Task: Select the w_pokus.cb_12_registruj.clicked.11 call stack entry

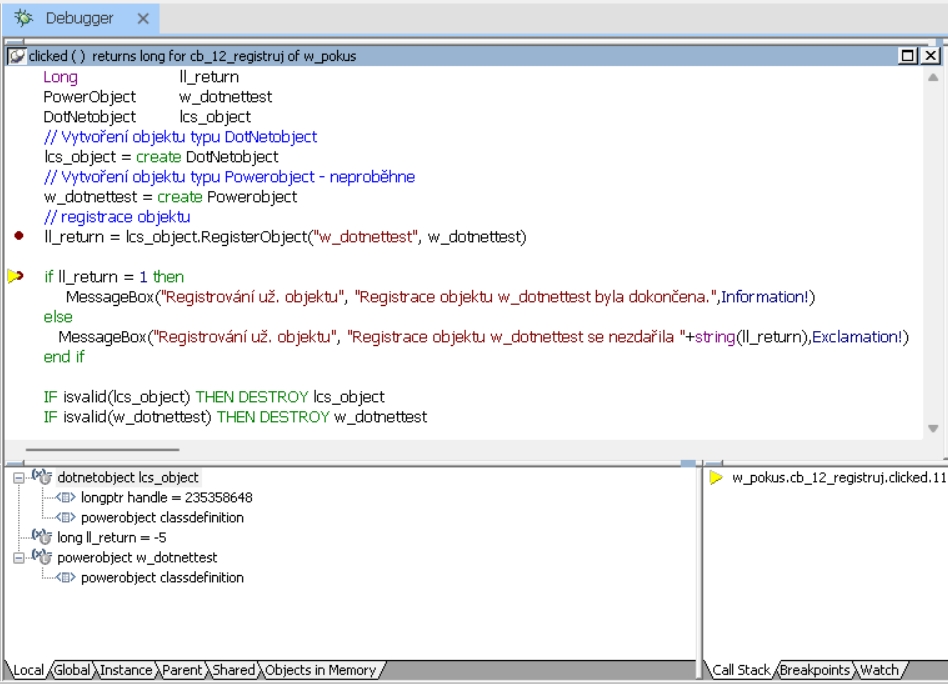Action: (x=838, y=478)
